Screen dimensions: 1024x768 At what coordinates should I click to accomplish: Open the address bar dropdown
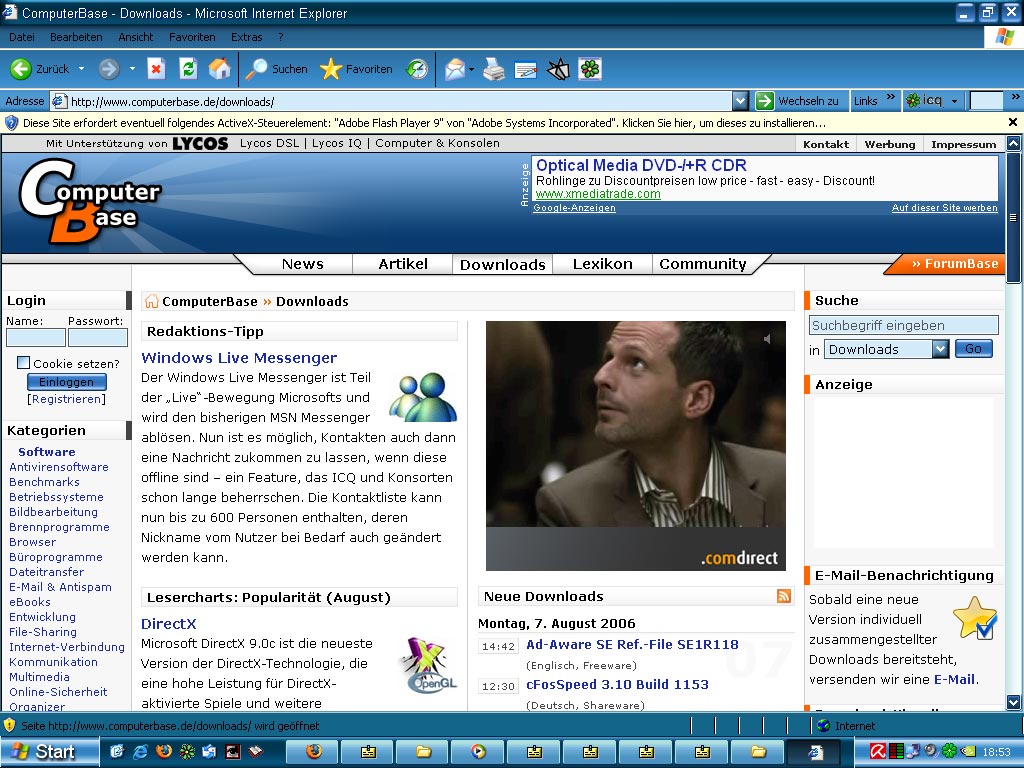click(740, 101)
